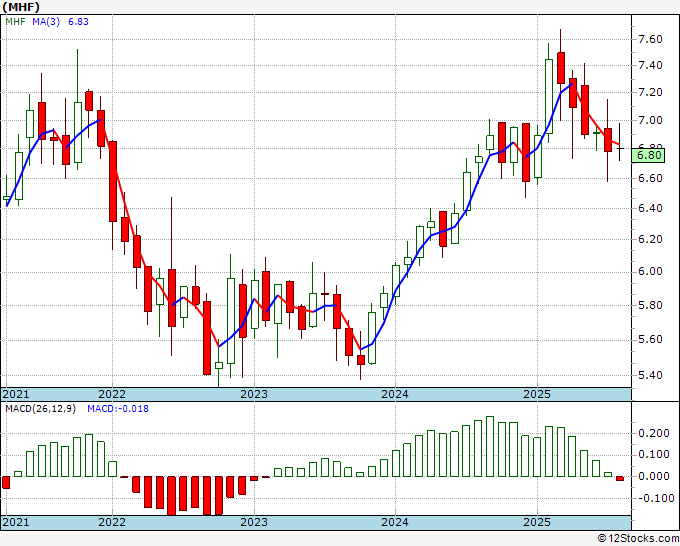The width and height of the screenshot is (680, 546).
Task: Click the 2021 label on MACD panel axis
Action: [x=16, y=522]
